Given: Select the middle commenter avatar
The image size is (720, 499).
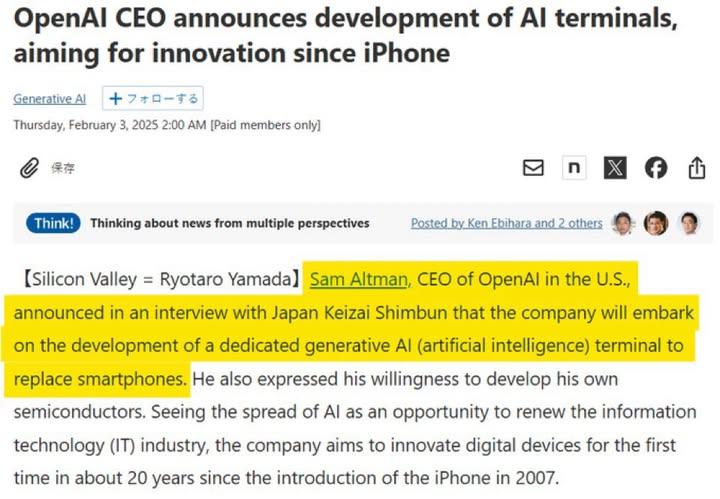Looking at the screenshot, I should (656, 223).
